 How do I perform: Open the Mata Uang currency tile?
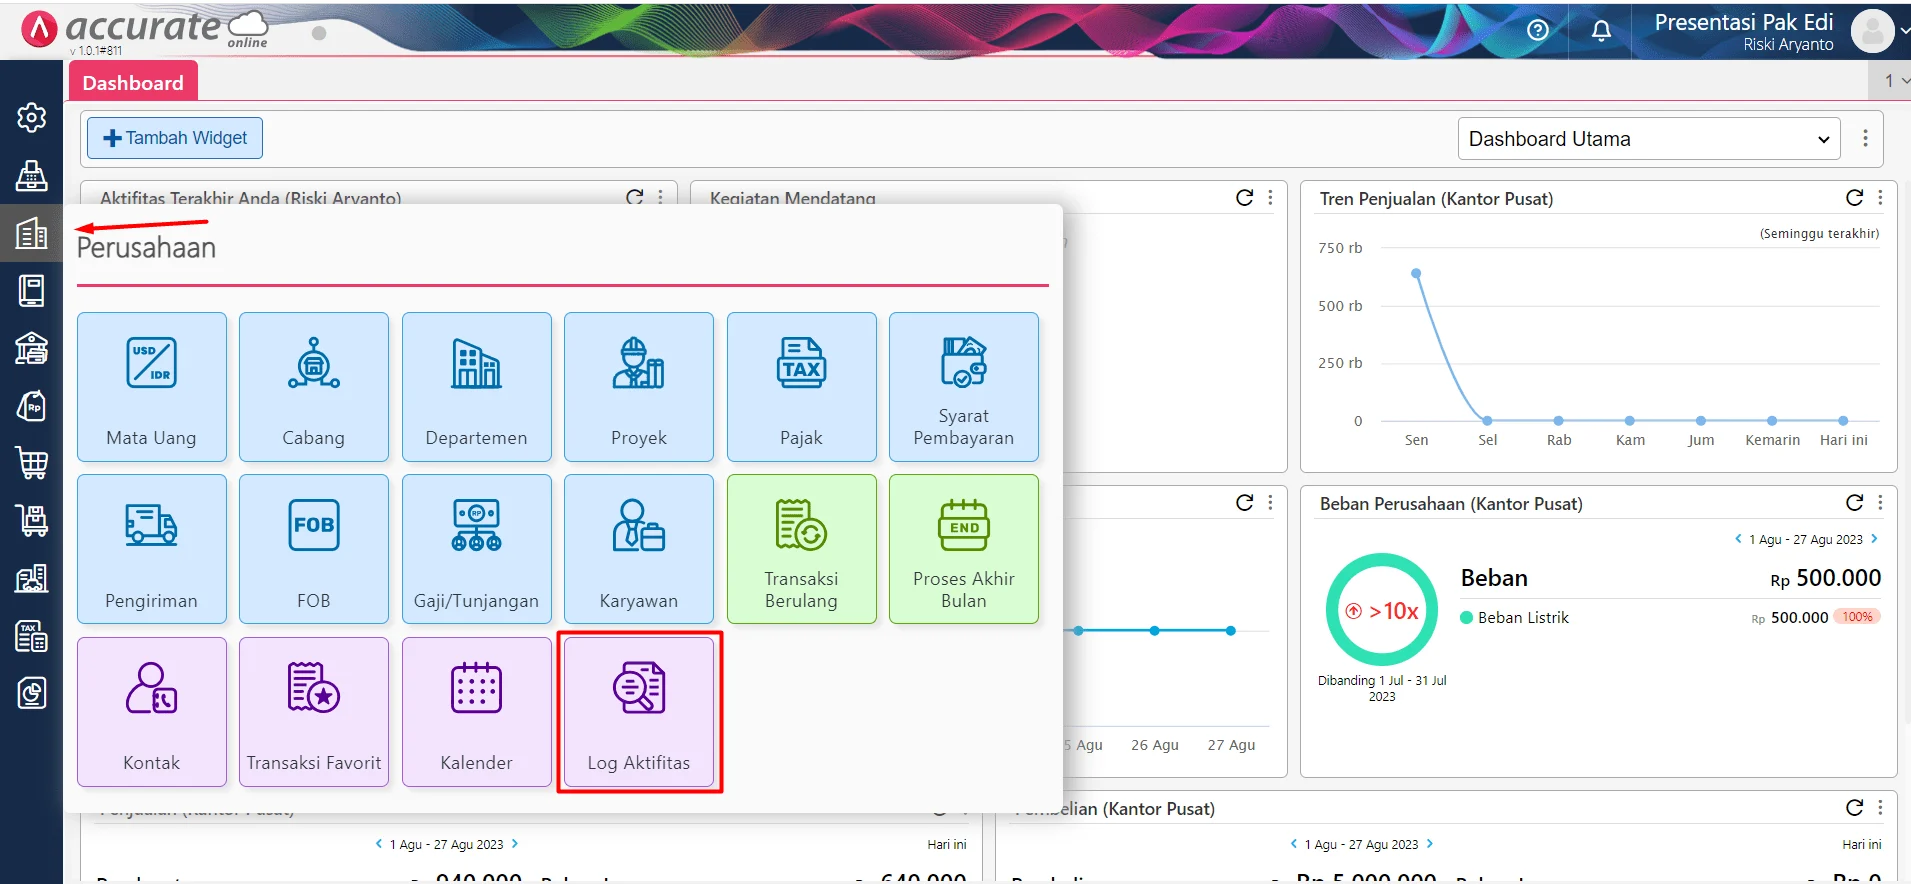coord(152,387)
